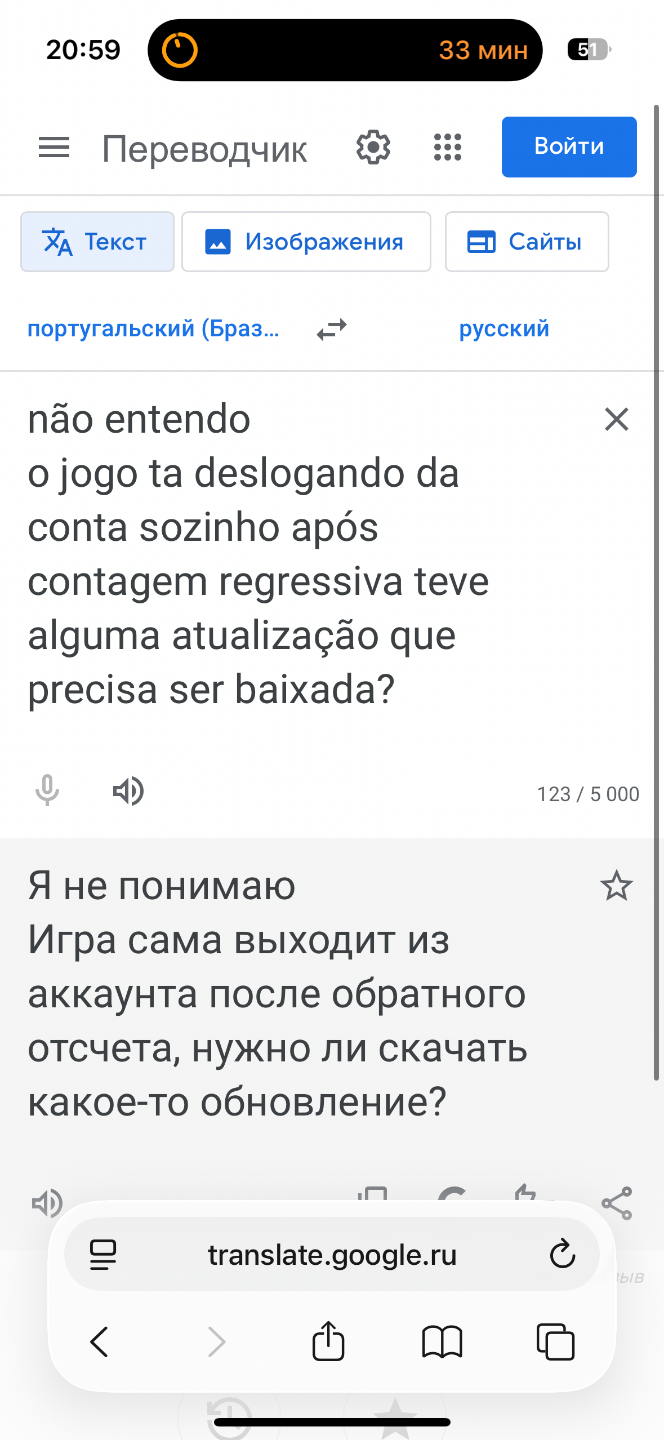Swap source and target languages

331,329
